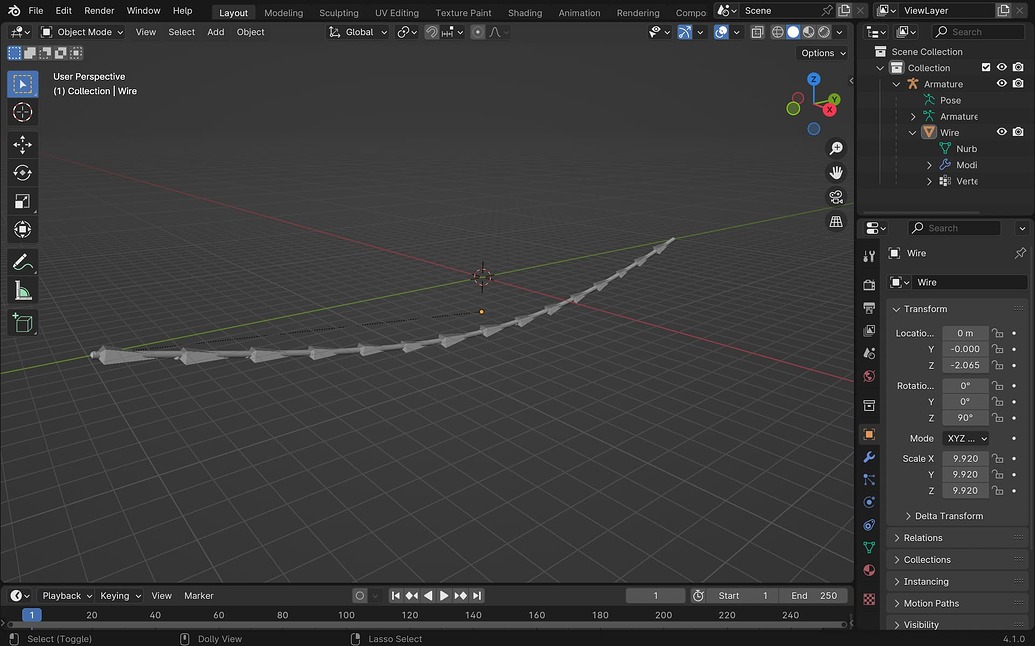Screen dimensions: 1035x646
Task: Open the Render Properties tab
Action: (x=869, y=284)
